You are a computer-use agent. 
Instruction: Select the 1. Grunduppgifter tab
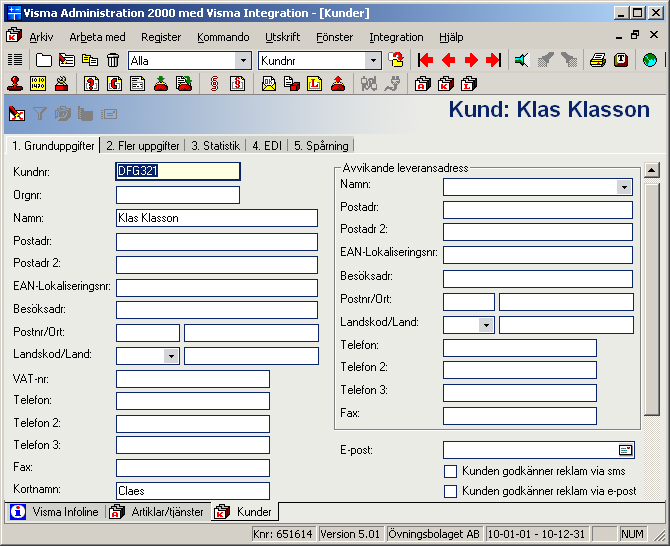(53, 146)
